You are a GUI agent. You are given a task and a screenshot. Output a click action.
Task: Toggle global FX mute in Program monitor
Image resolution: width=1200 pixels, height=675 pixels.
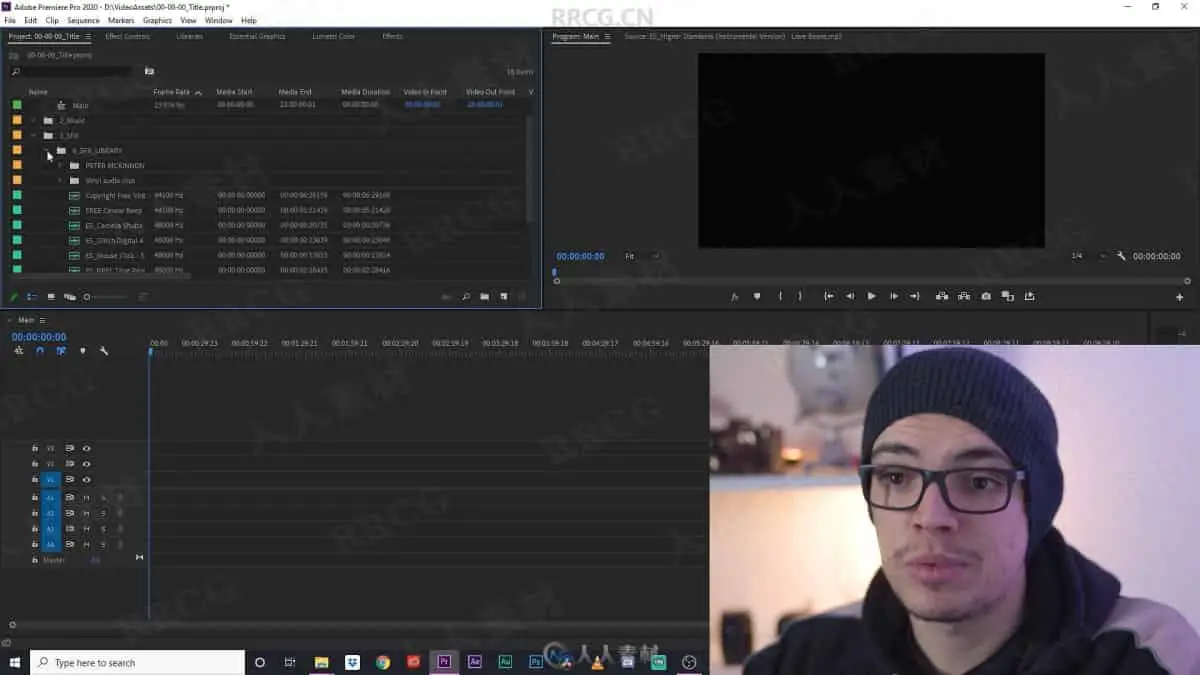[734, 296]
